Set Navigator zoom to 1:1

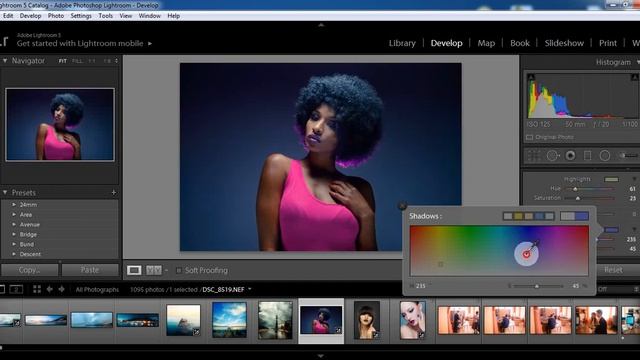[x=92, y=61]
